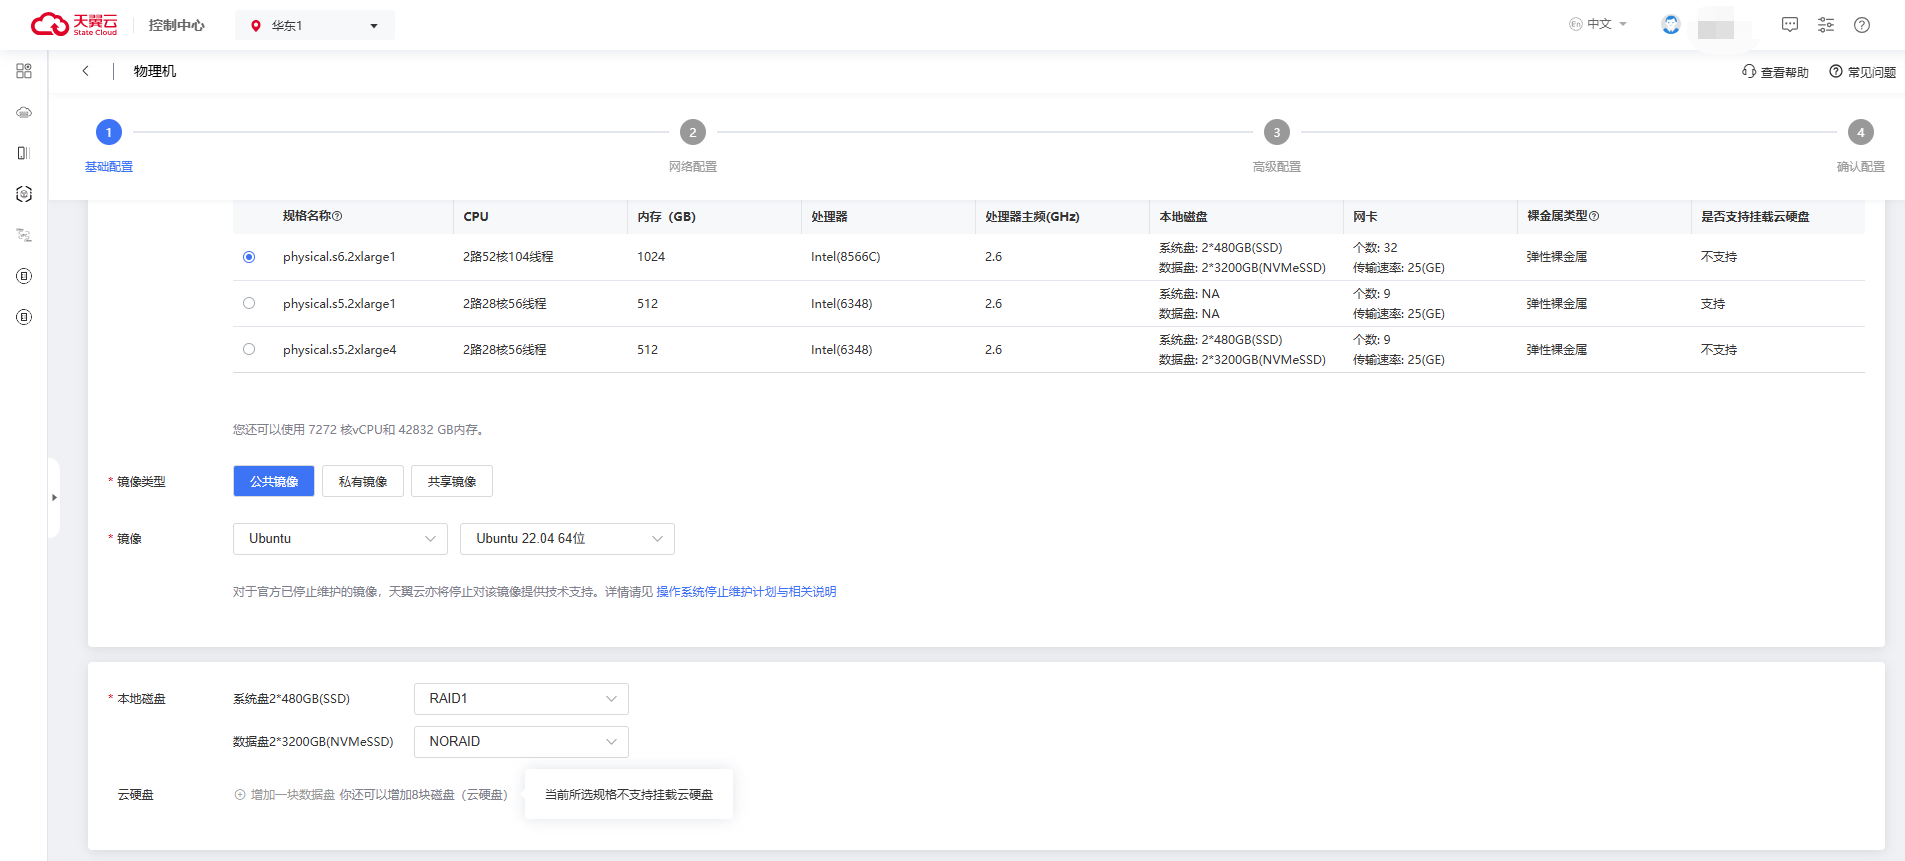Viewport: 1905px width, 861px height.
Task: Select the physical.s5.2xlarge4 radio button
Action: (x=249, y=349)
